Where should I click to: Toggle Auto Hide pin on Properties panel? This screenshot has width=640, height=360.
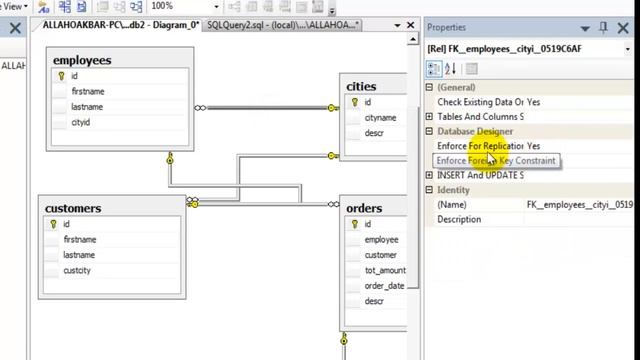point(603,27)
